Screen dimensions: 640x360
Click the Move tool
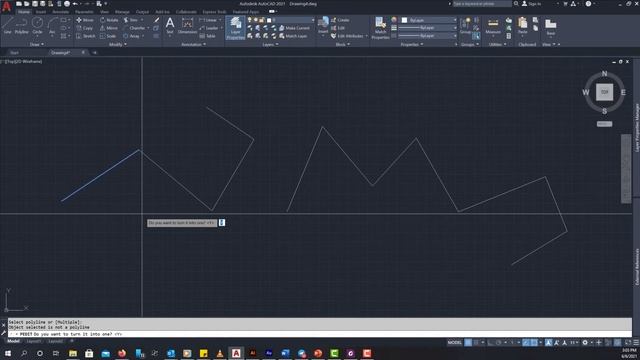coord(85,20)
